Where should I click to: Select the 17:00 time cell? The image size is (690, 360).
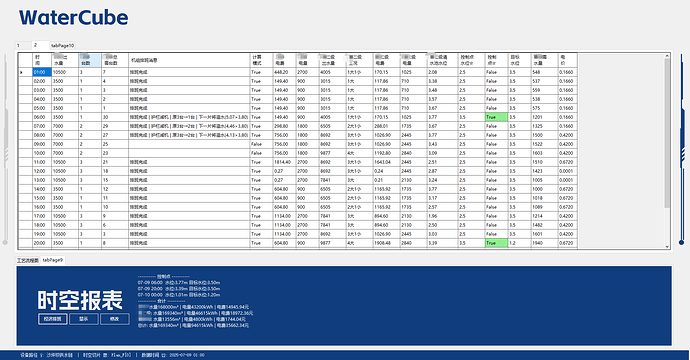pyautogui.click(x=42, y=216)
